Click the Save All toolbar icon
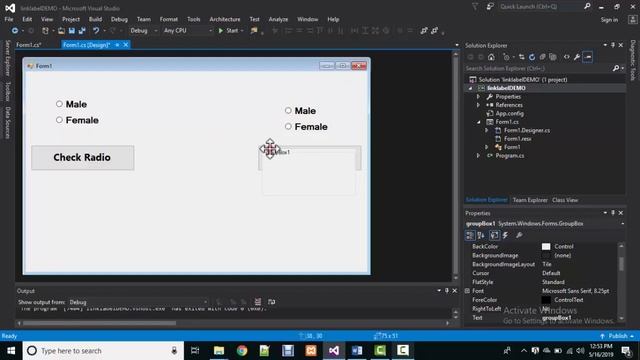The height and width of the screenshot is (360, 640). click(82, 31)
